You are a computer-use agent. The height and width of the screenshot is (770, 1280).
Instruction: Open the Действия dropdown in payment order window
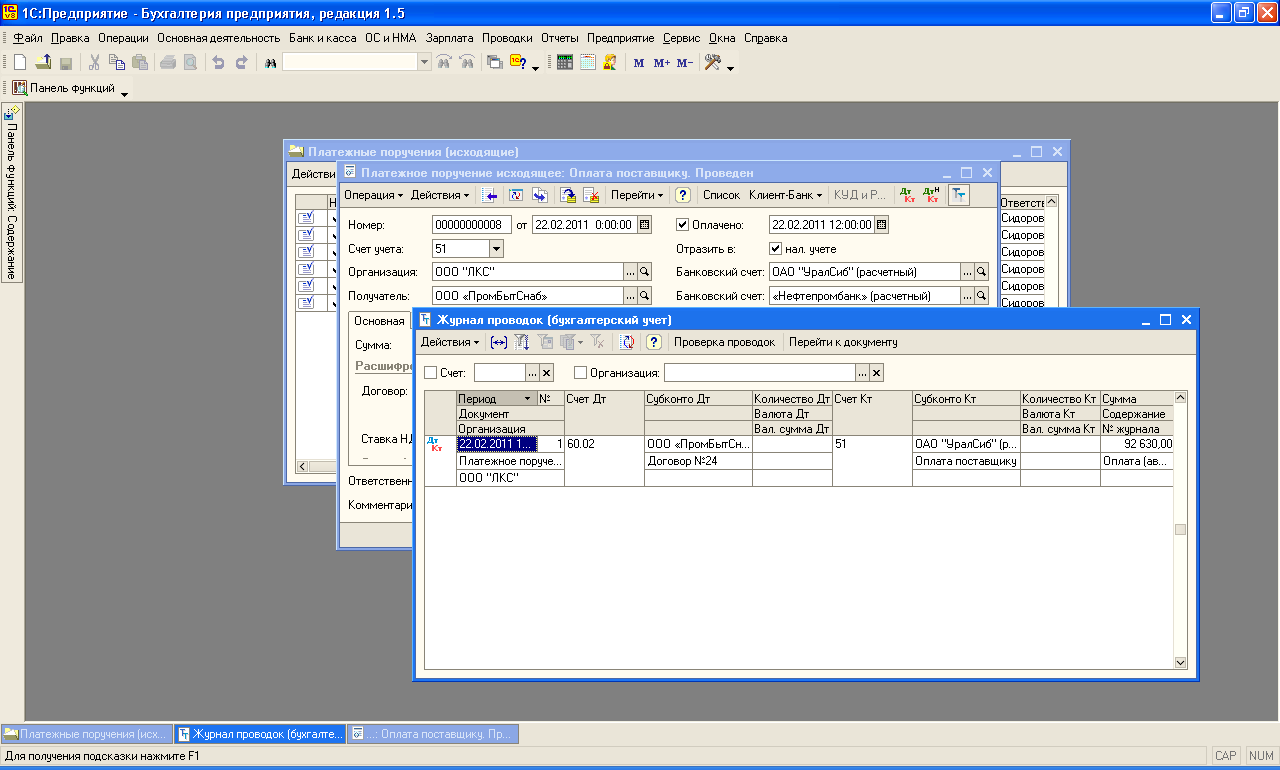[x=440, y=195]
